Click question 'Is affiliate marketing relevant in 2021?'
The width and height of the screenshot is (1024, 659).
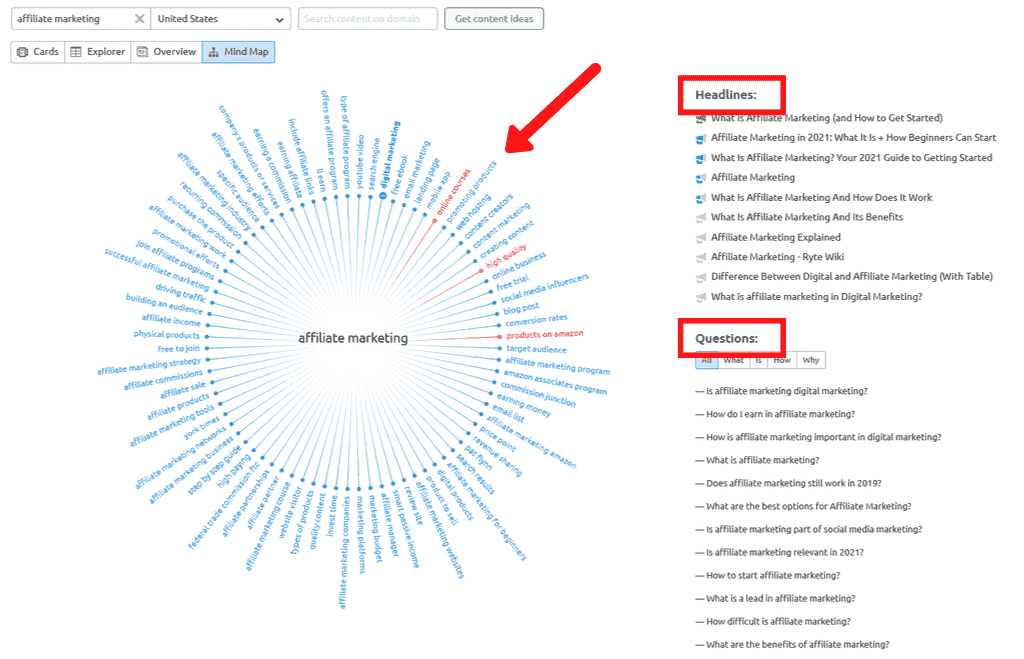click(784, 553)
